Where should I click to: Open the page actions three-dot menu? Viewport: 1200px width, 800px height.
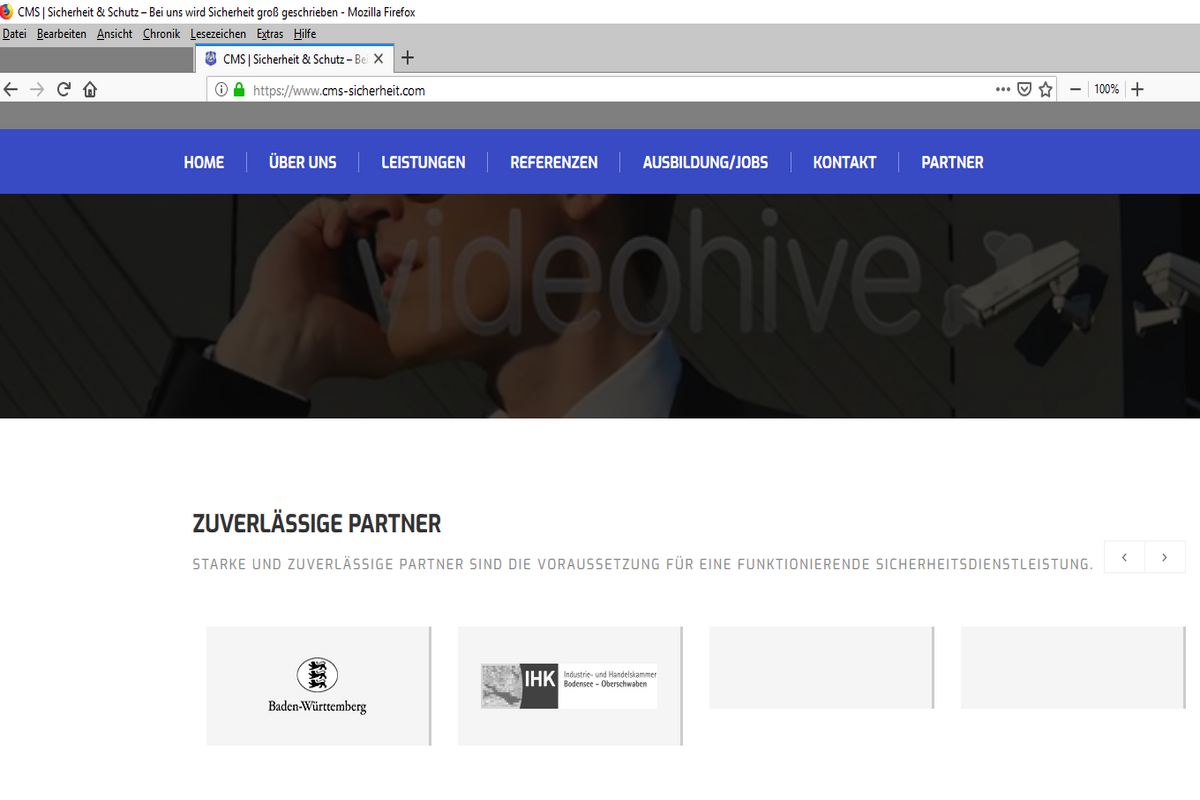pyautogui.click(x=1003, y=89)
